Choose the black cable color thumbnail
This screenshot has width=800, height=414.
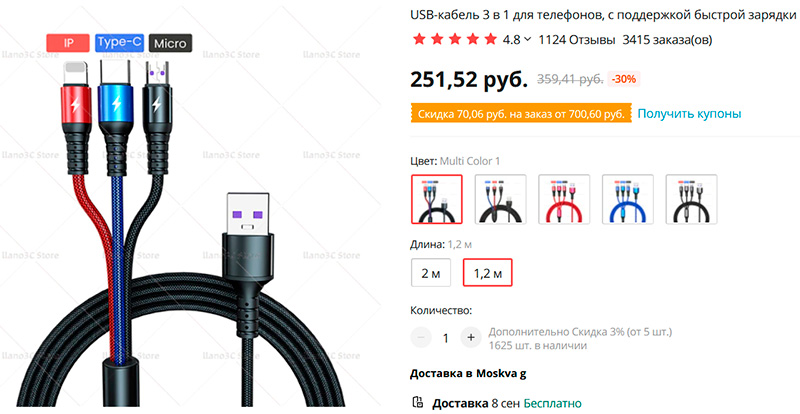[691, 199]
